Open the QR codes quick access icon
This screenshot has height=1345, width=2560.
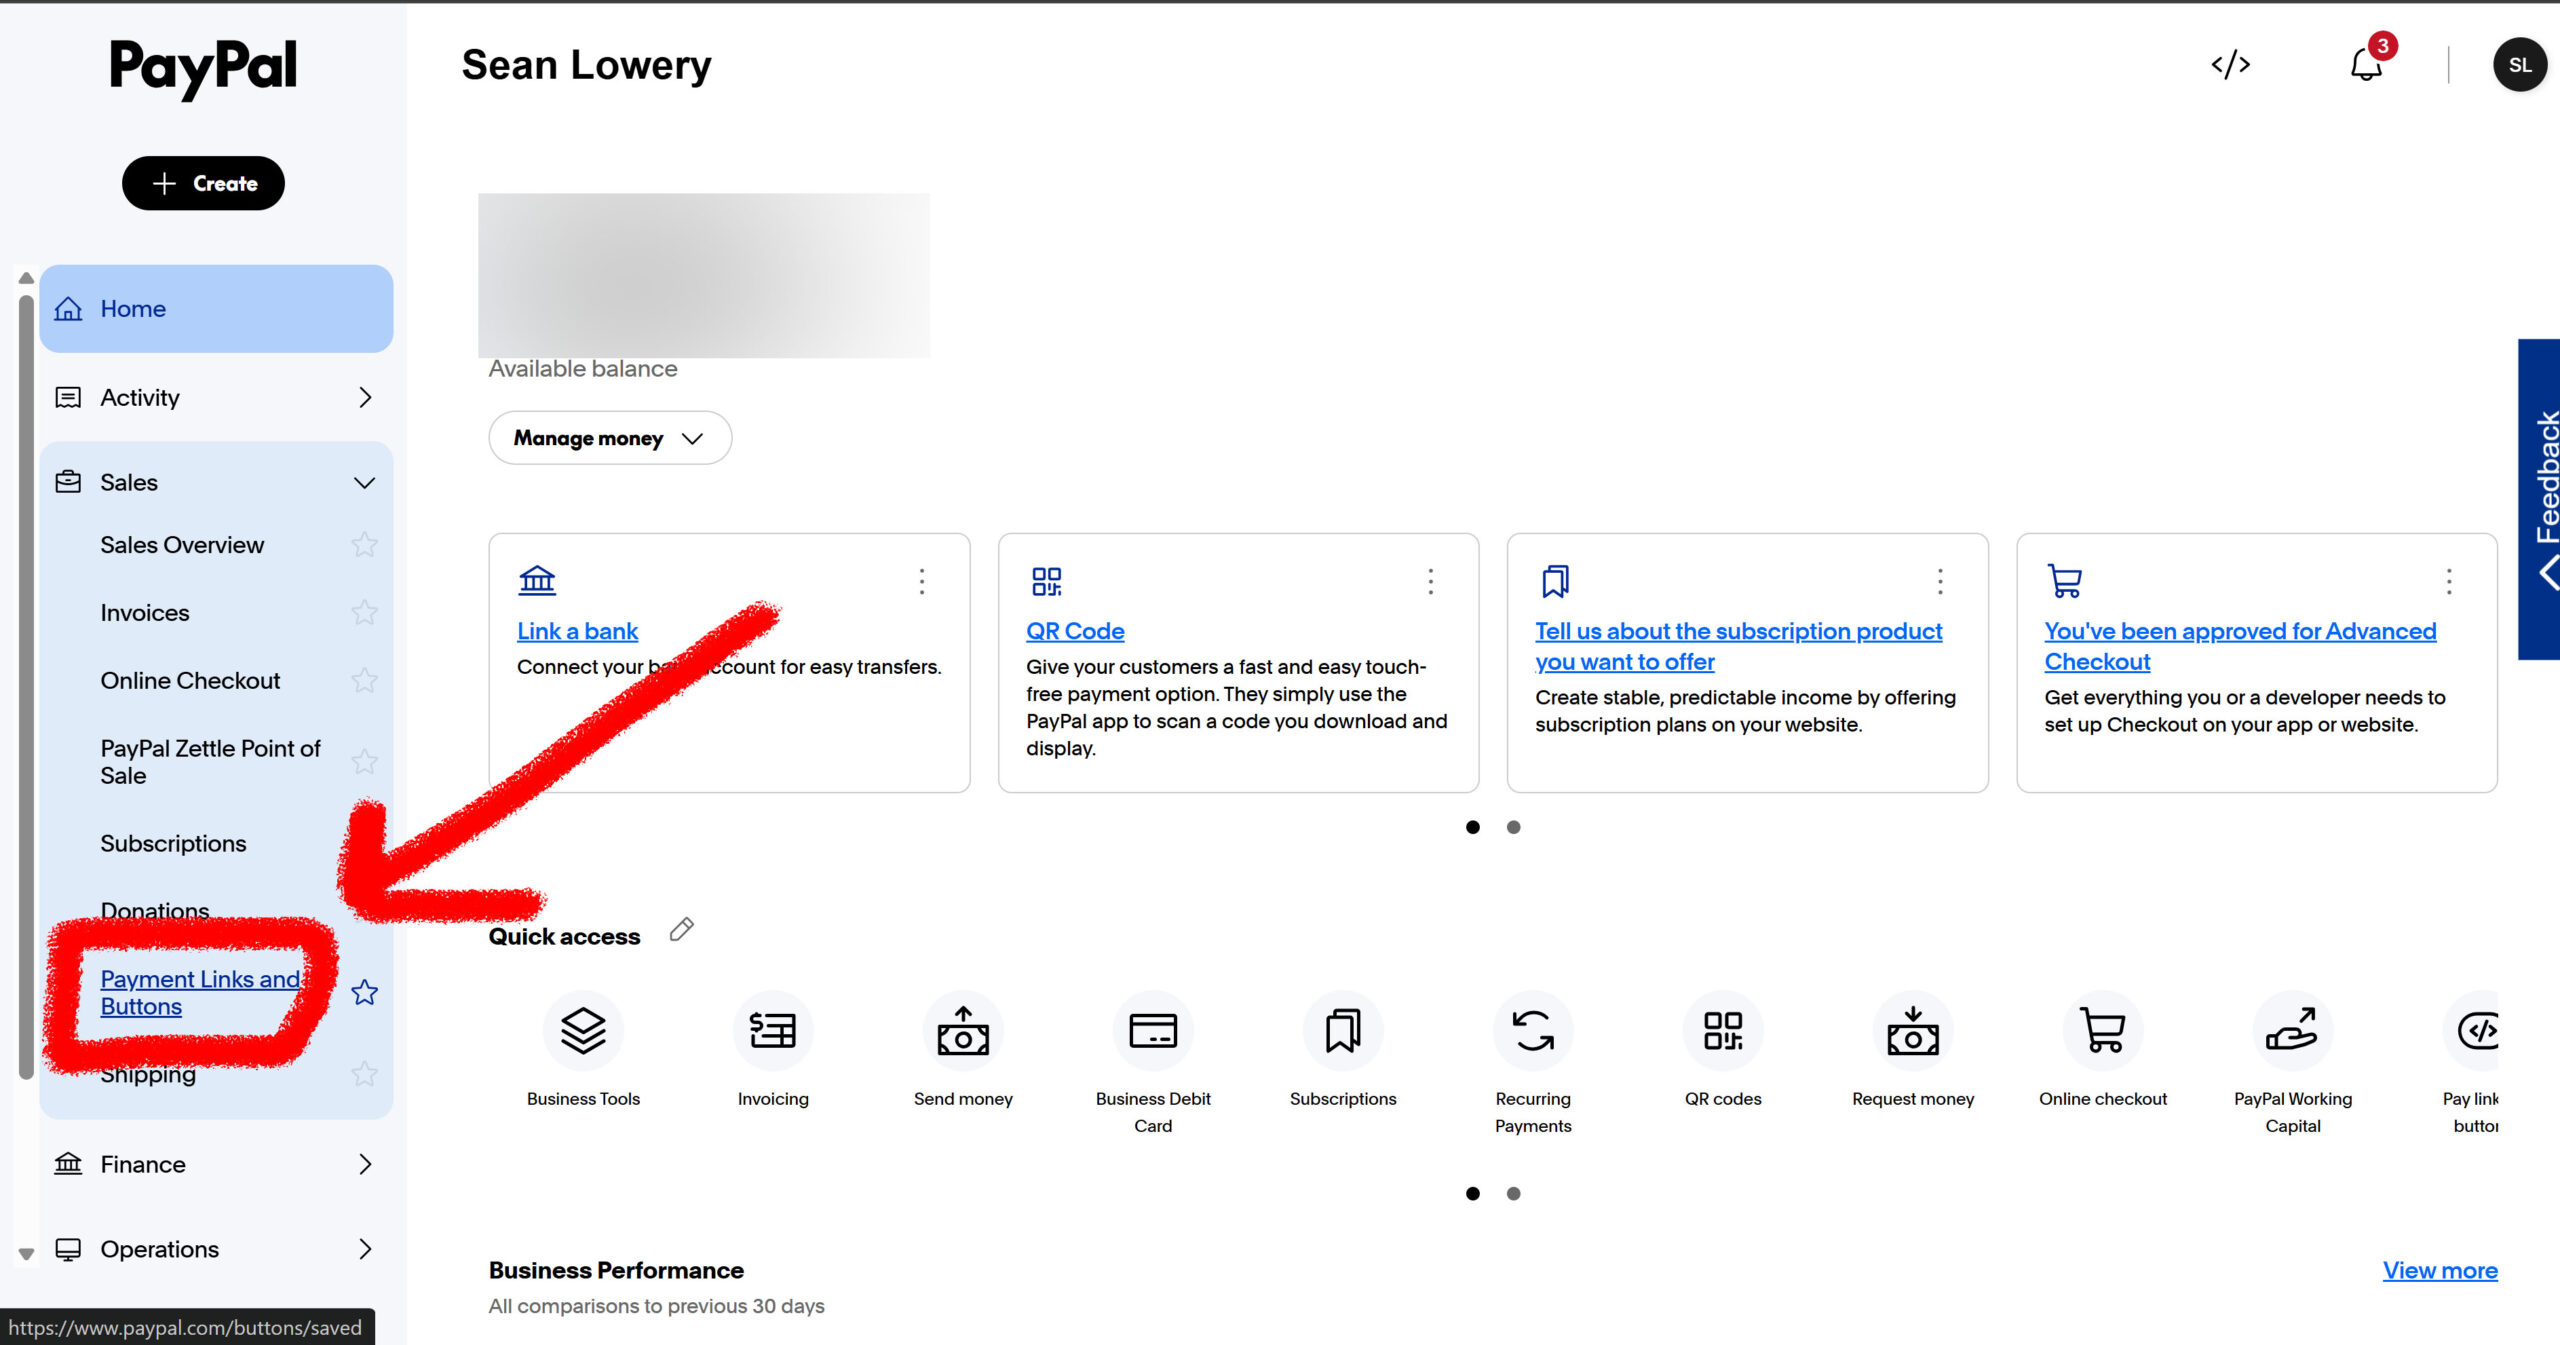pos(1723,1031)
